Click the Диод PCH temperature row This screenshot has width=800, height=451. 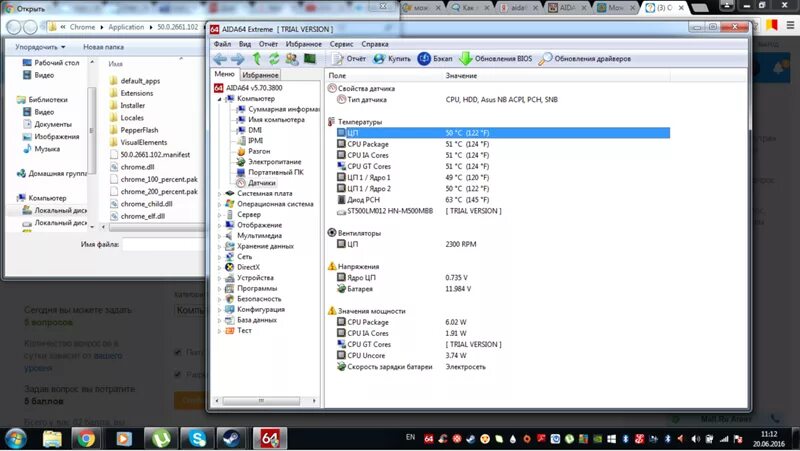pyautogui.click(x=503, y=199)
